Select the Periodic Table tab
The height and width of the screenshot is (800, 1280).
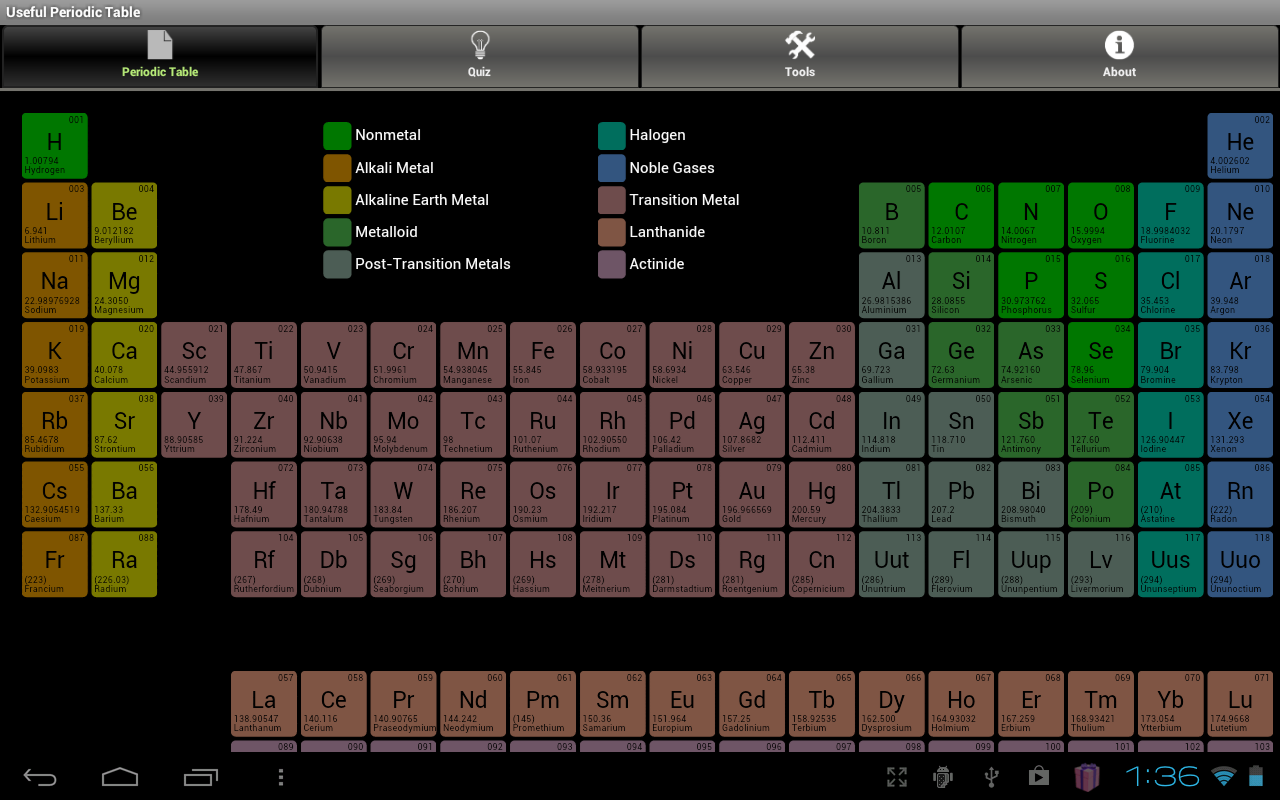click(160, 56)
